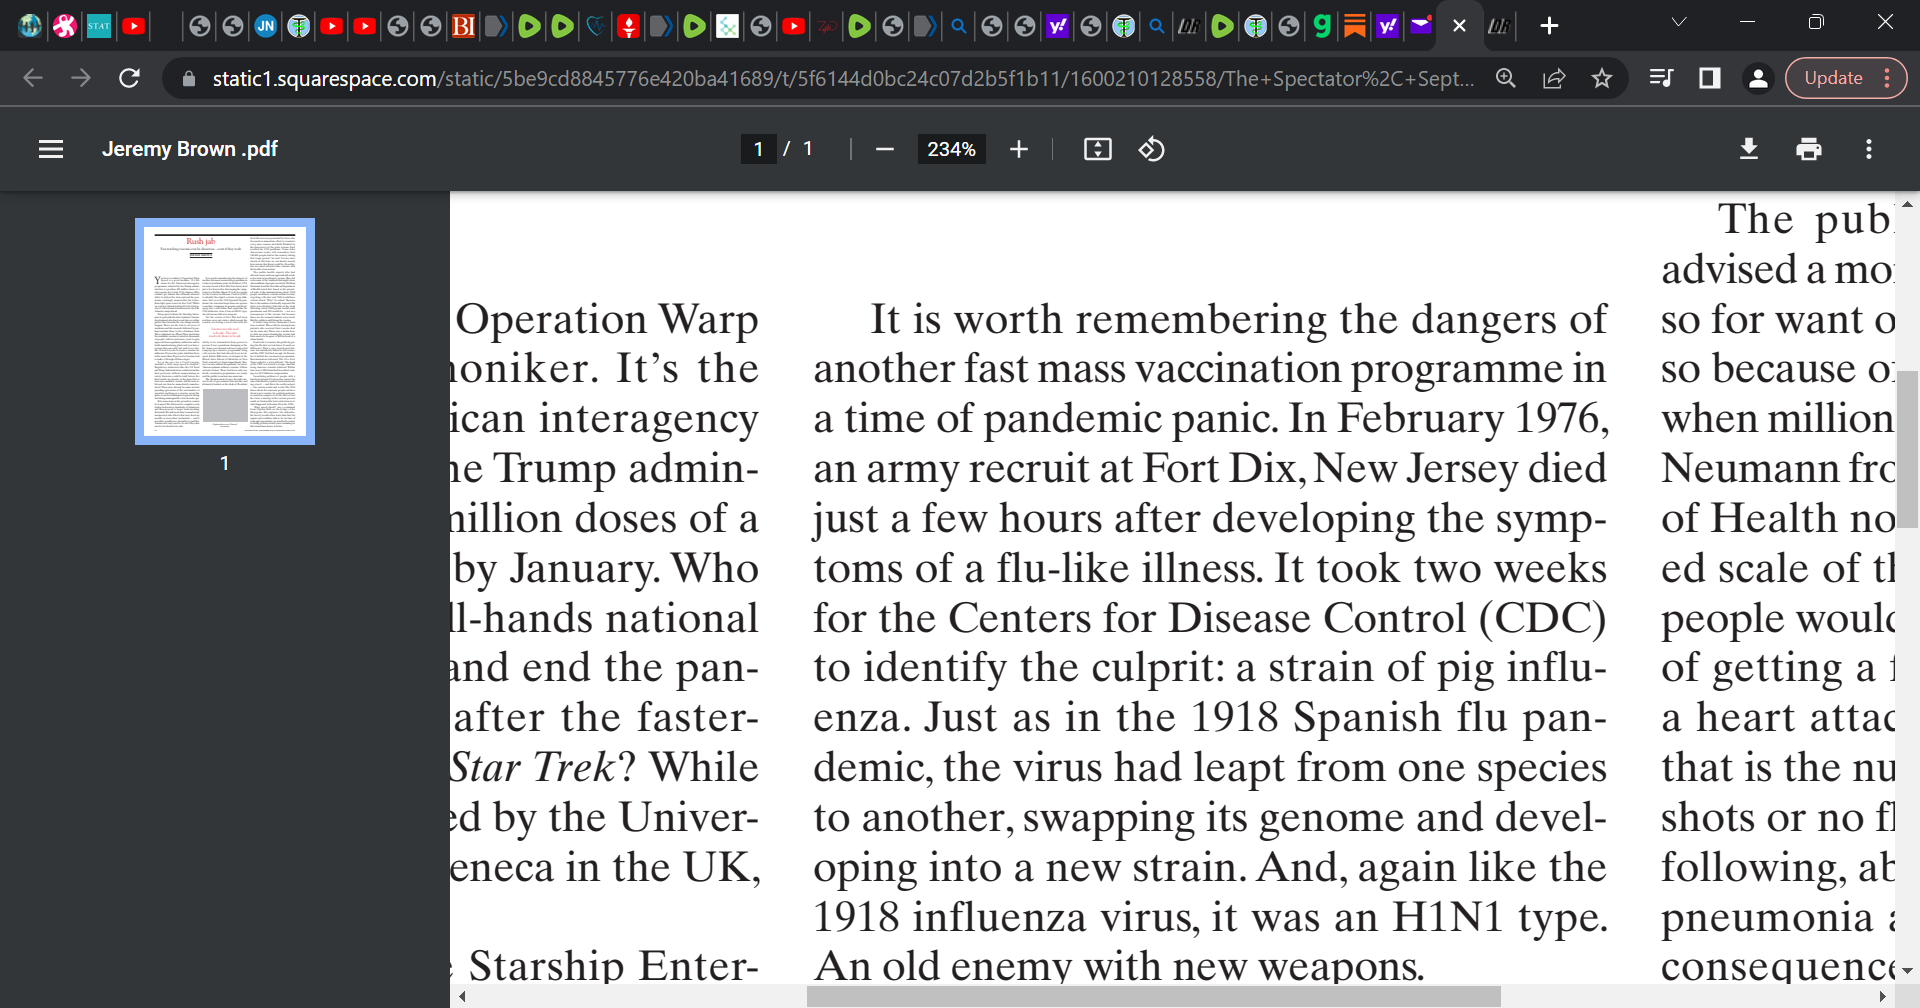Open the PDF viewer sidebar menu
Screen dimensions: 1920x1008
click(x=51, y=149)
